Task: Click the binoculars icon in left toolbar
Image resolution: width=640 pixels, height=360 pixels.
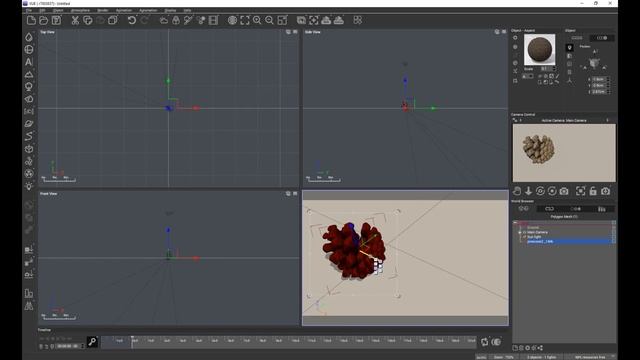Action: point(29,306)
